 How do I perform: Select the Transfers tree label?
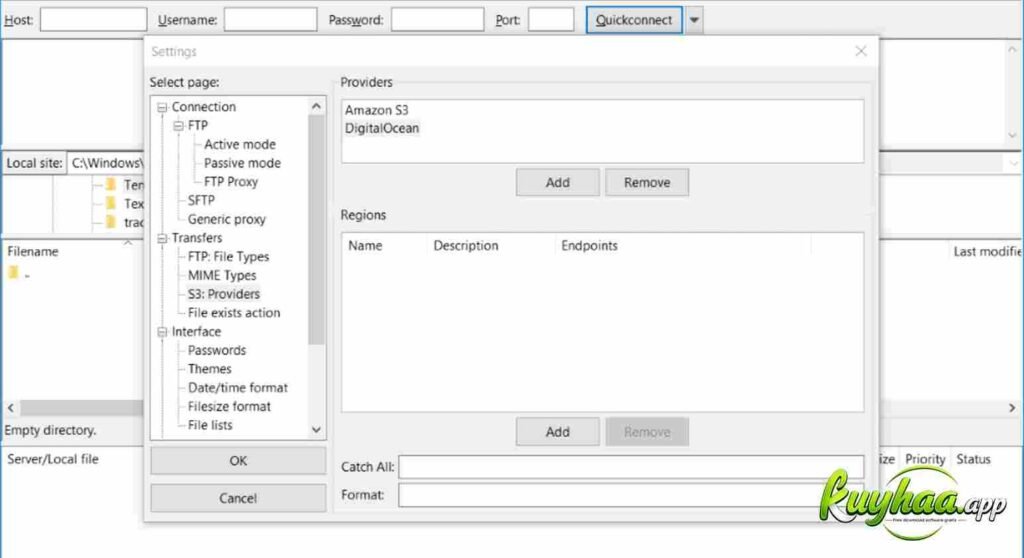click(x=197, y=238)
